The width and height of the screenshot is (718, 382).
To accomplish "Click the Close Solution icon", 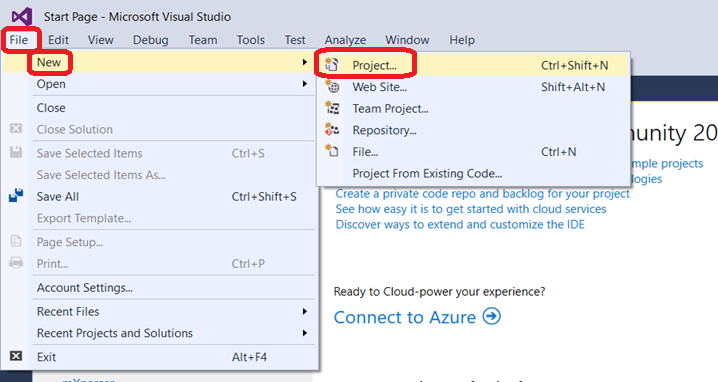I will 16,128.
